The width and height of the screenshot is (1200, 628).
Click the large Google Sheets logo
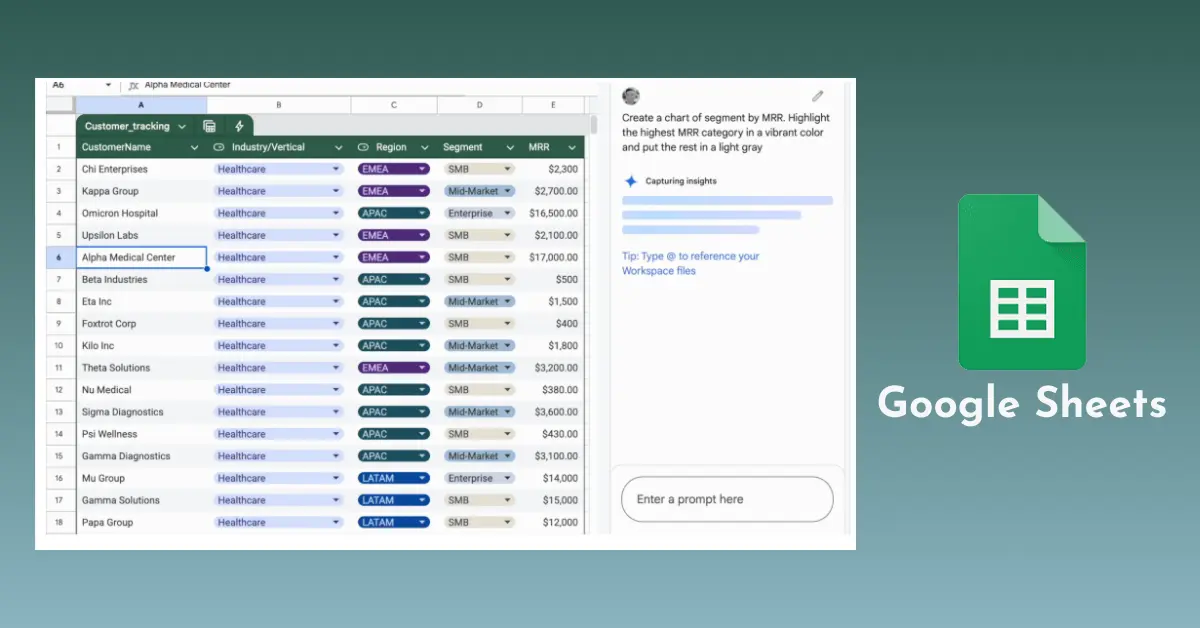tap(1021, 283)
